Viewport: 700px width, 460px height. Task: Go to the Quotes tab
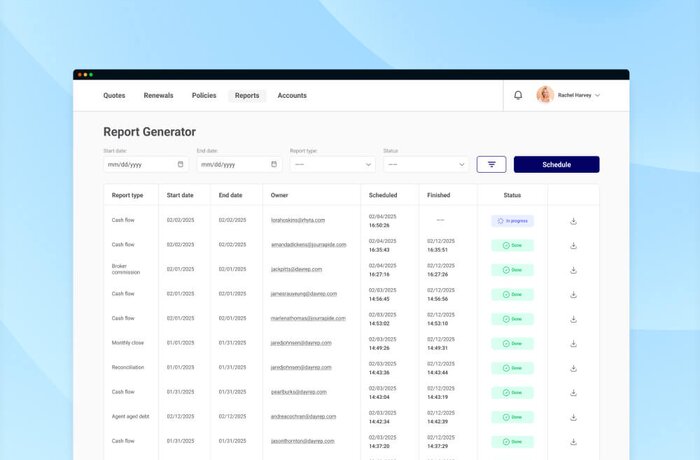114,96
